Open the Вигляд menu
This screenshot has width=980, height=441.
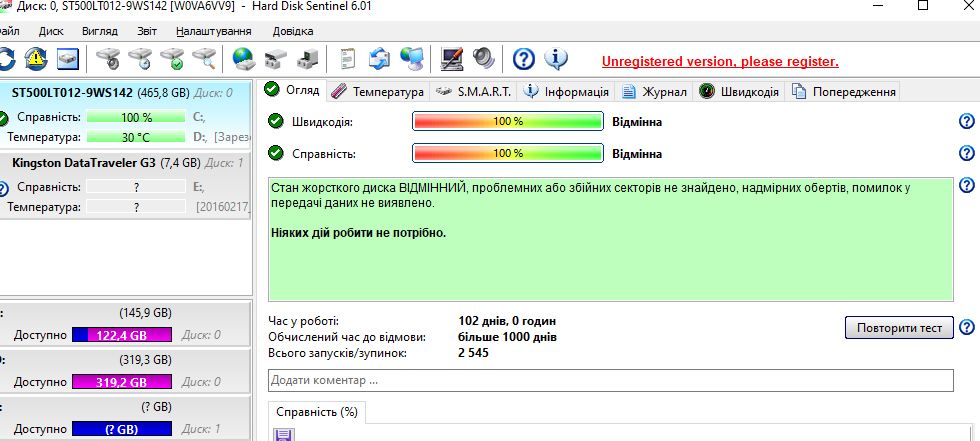click(99, 31)
